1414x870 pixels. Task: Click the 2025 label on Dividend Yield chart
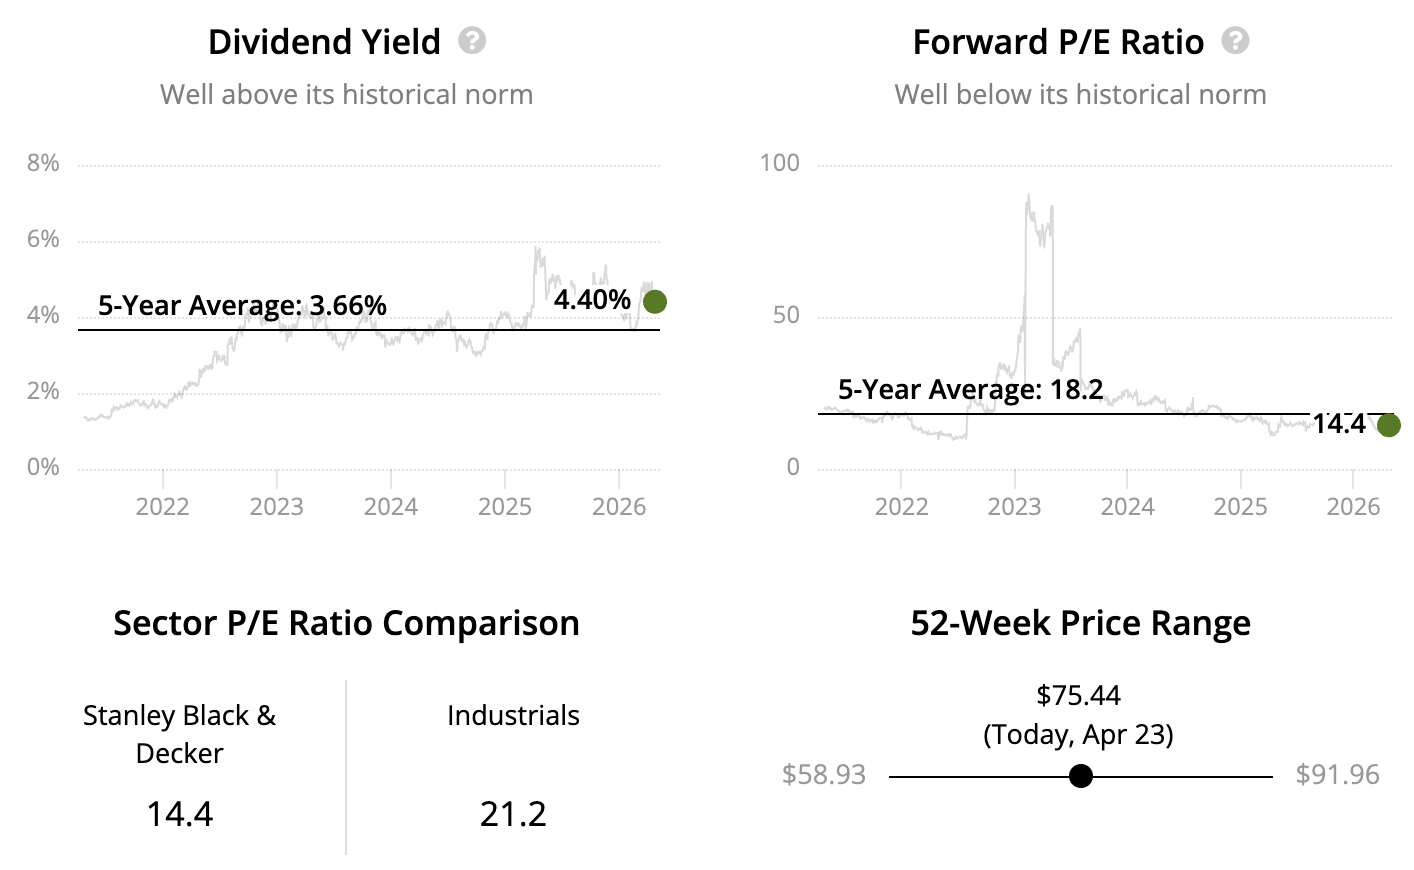(505, 507)
